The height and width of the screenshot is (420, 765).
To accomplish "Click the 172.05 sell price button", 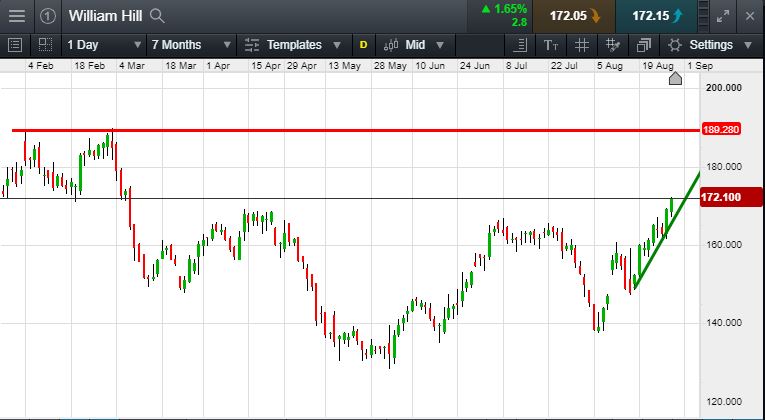I will 574,16.
